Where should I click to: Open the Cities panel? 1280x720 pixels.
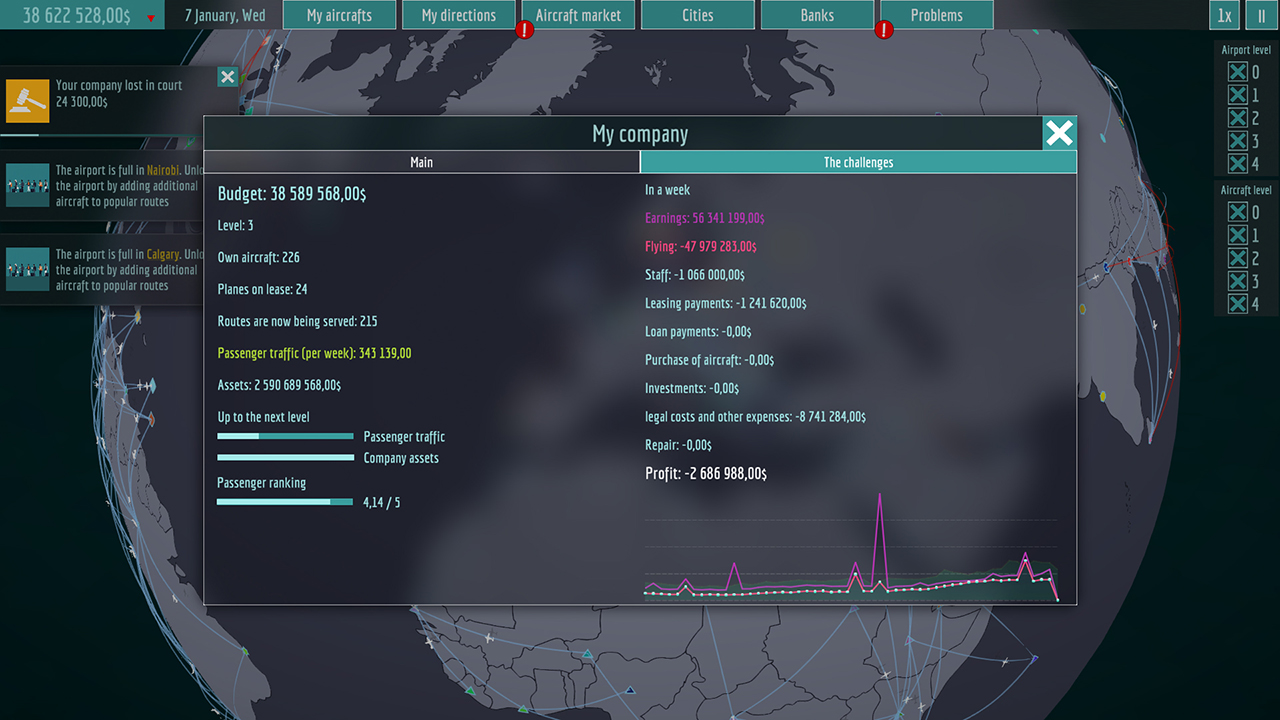[x=697, y=15]
